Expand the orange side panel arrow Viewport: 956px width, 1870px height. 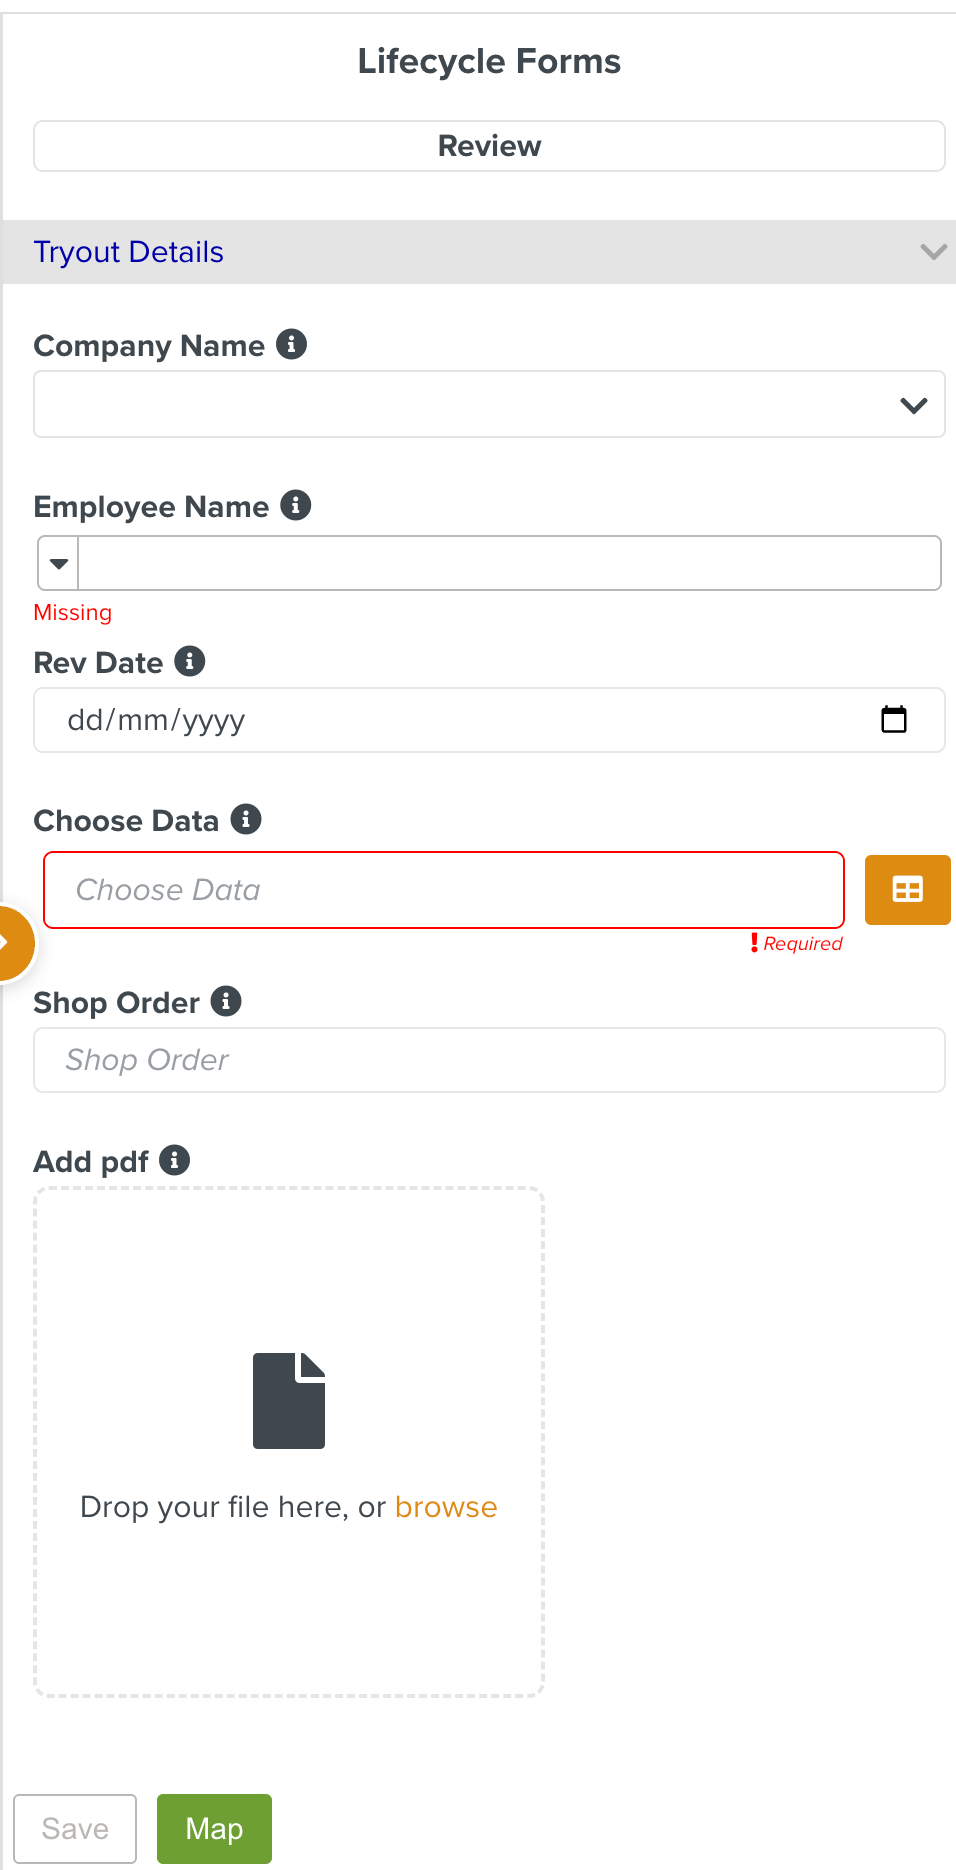tap(10, 943)
